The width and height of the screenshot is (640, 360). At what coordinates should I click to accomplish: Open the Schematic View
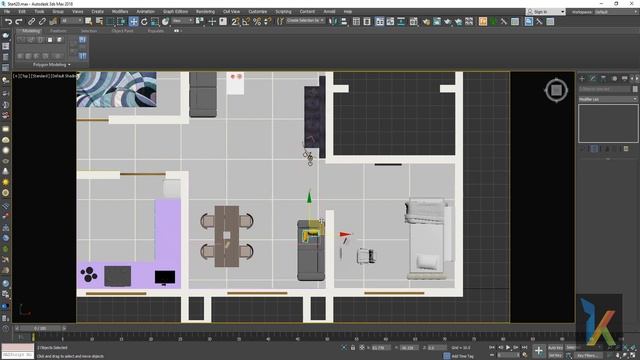tap(401, 21)
